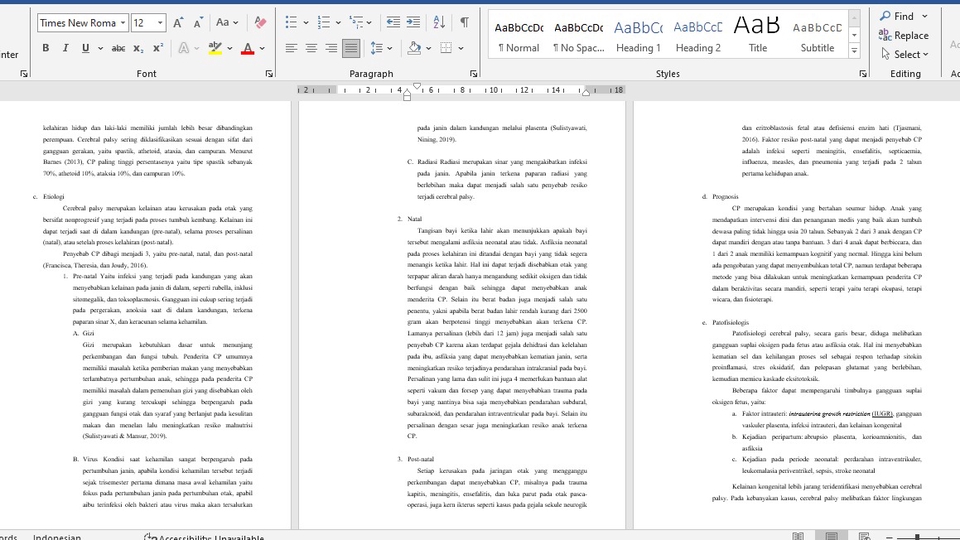Viewport: 960px width, 540px height.
Task: Apply the Heading 2 style
Action: click(x=698, y=36)
